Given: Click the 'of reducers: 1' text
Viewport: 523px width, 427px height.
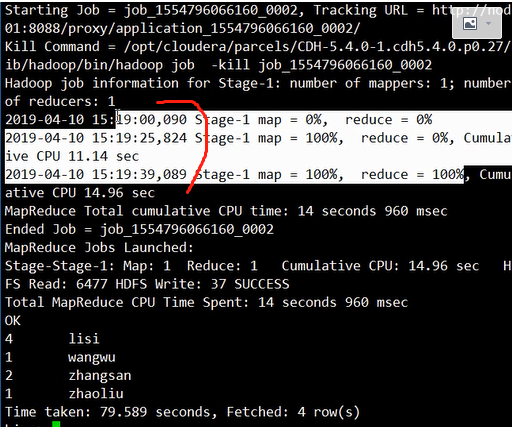Looking at the screenshot, I should [60, 102].
